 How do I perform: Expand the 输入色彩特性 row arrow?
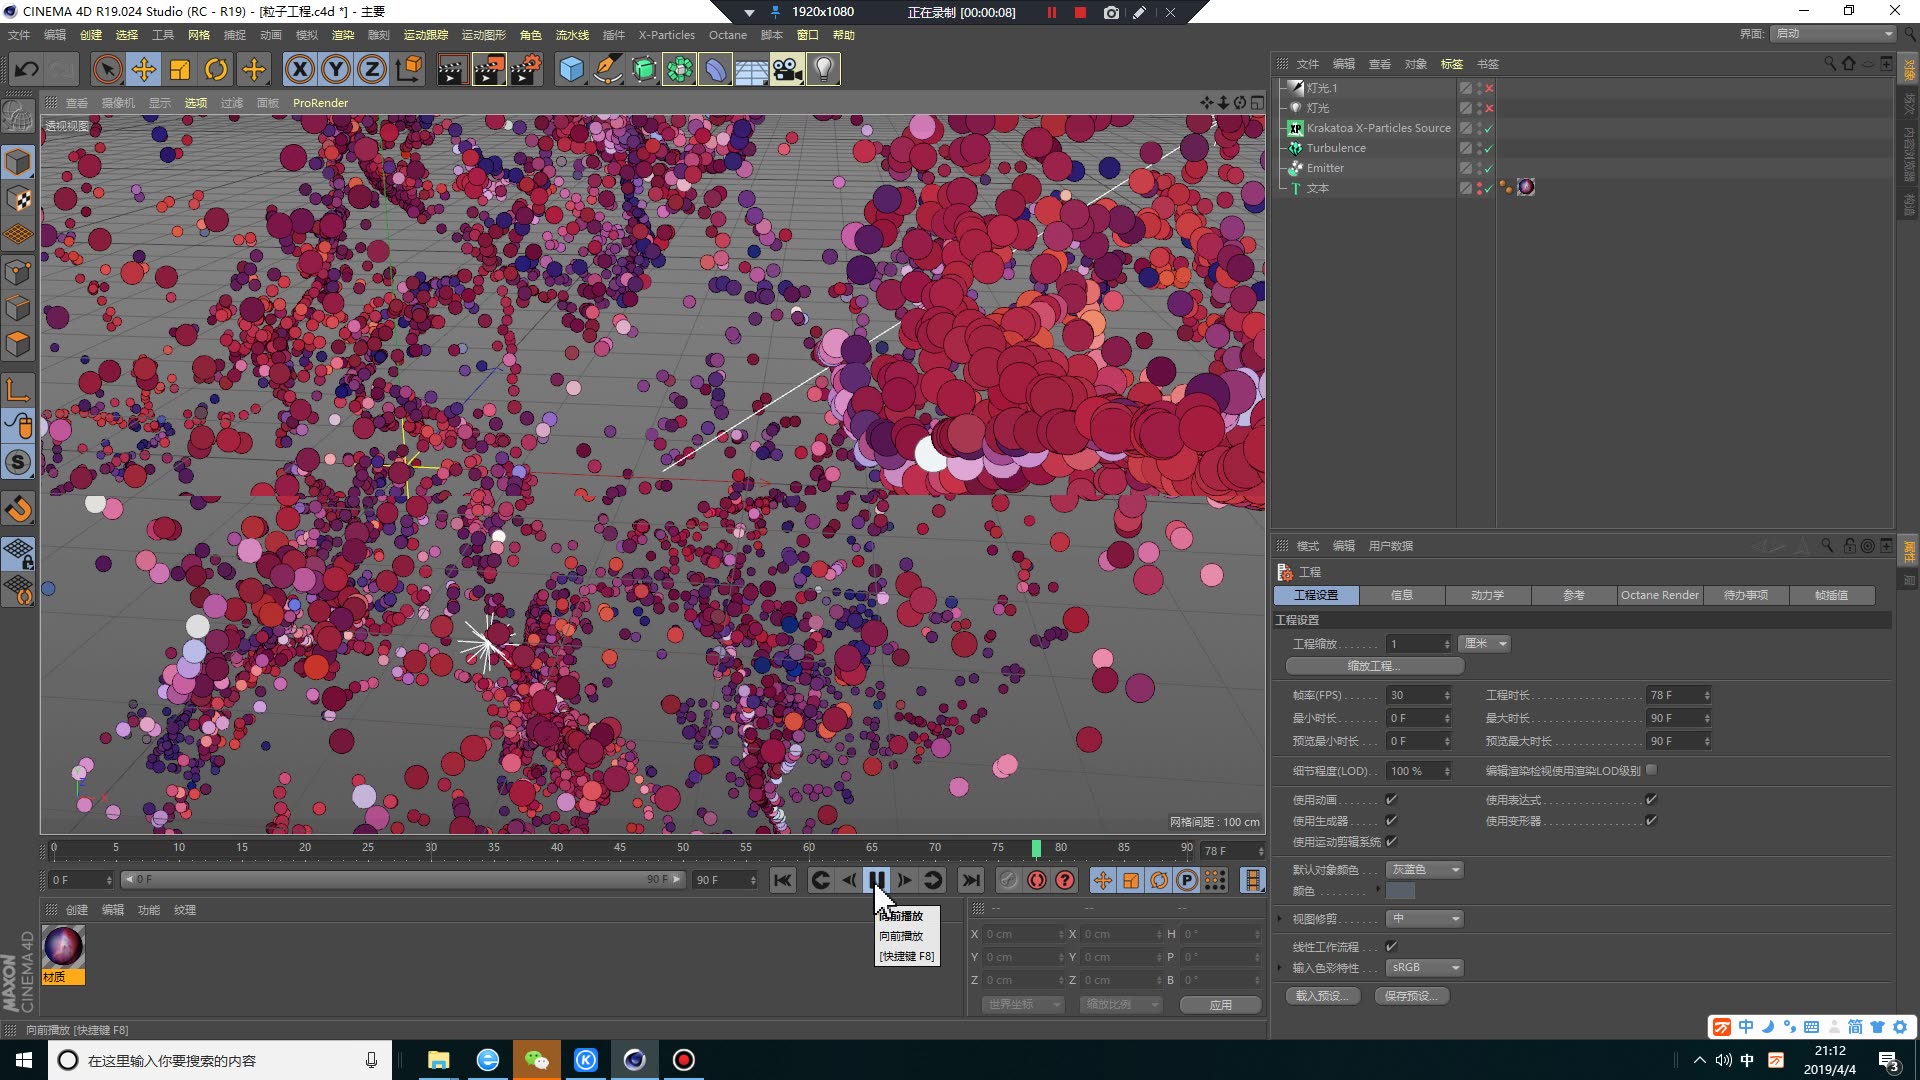pyautogui.click(x=1279, y=967)
